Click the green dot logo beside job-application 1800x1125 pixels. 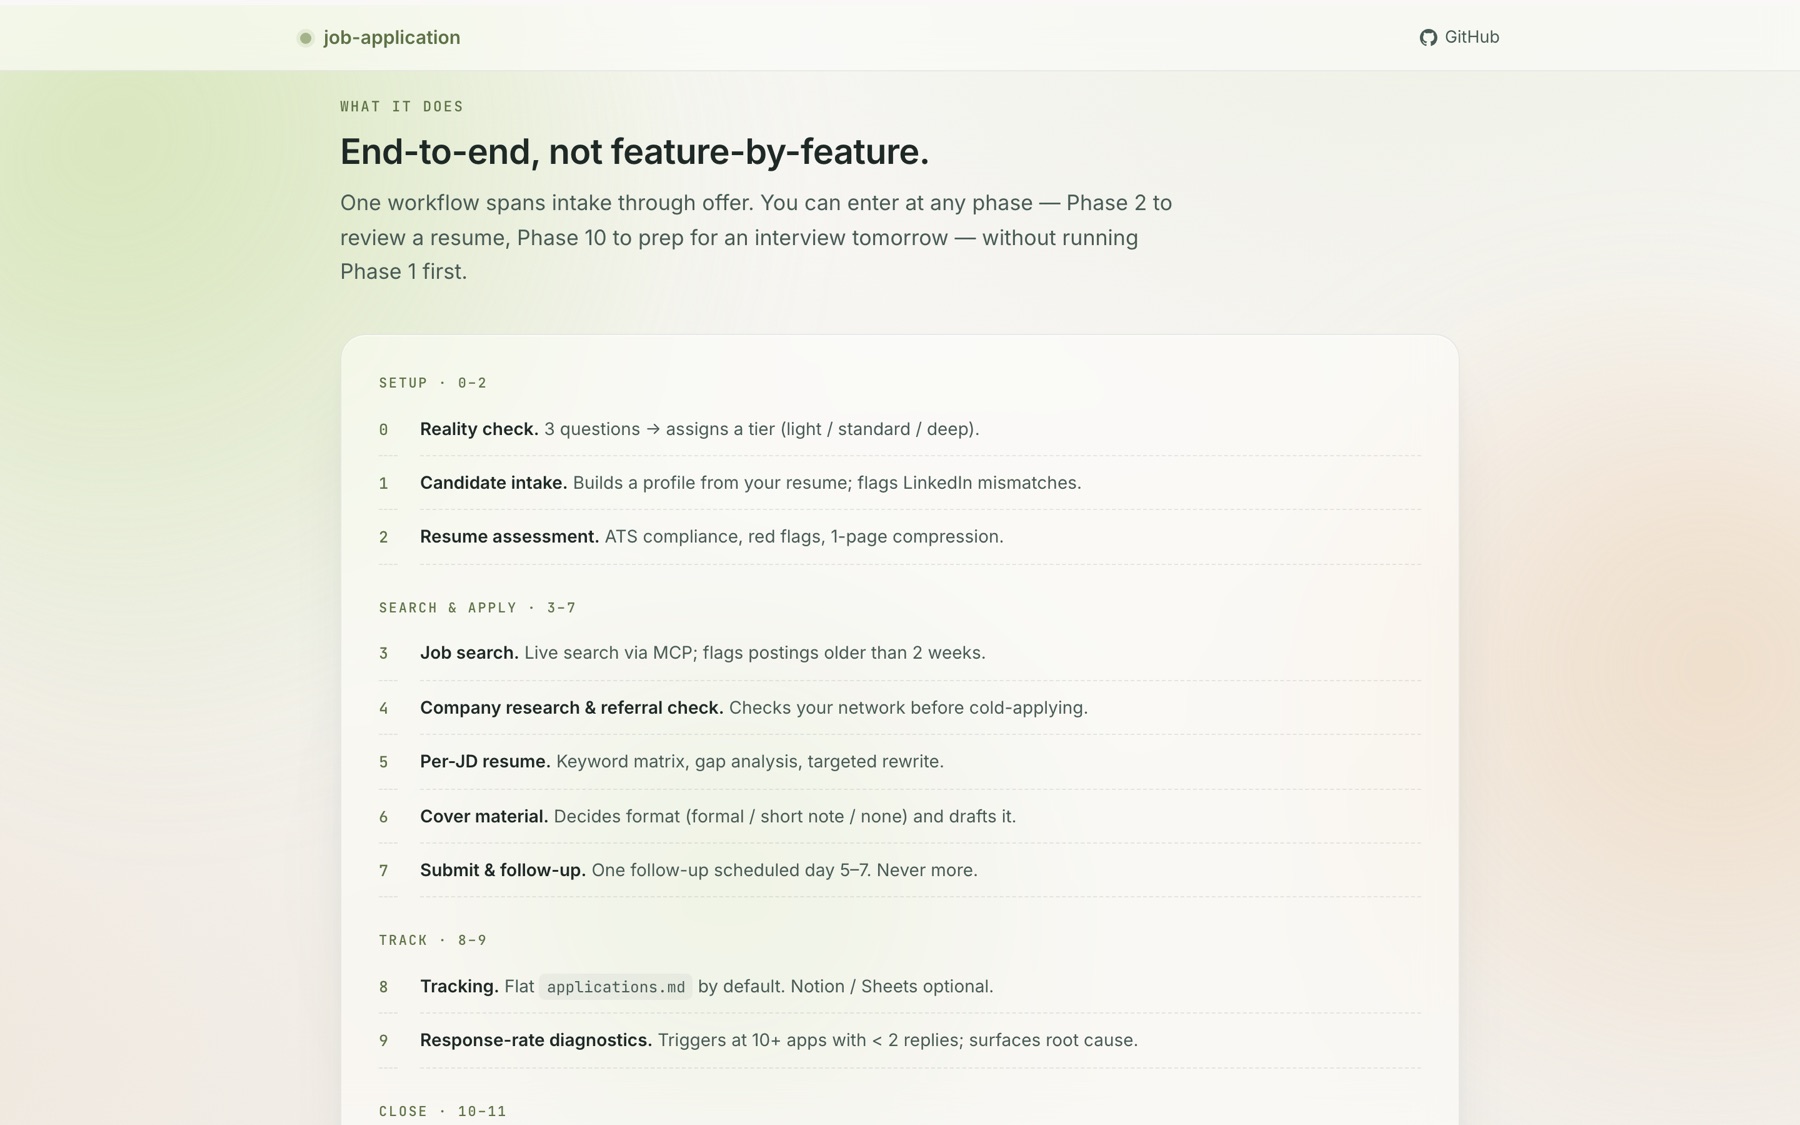(306, 38)
